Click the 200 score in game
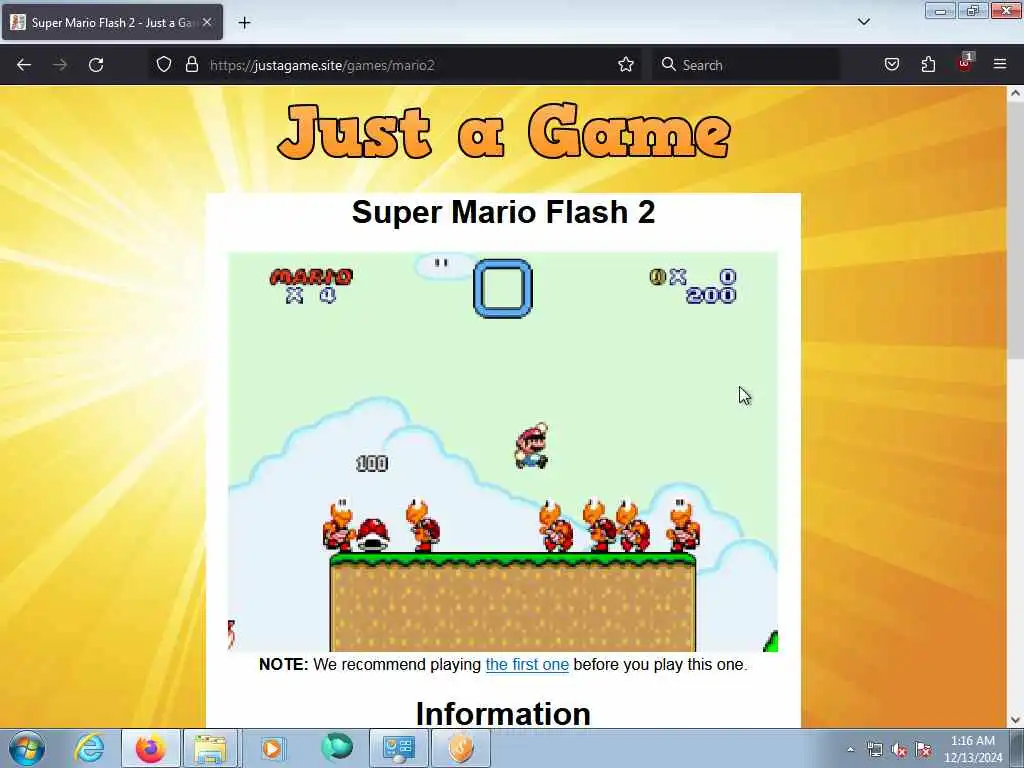The image size is (1024, 768). coord(711,296)
